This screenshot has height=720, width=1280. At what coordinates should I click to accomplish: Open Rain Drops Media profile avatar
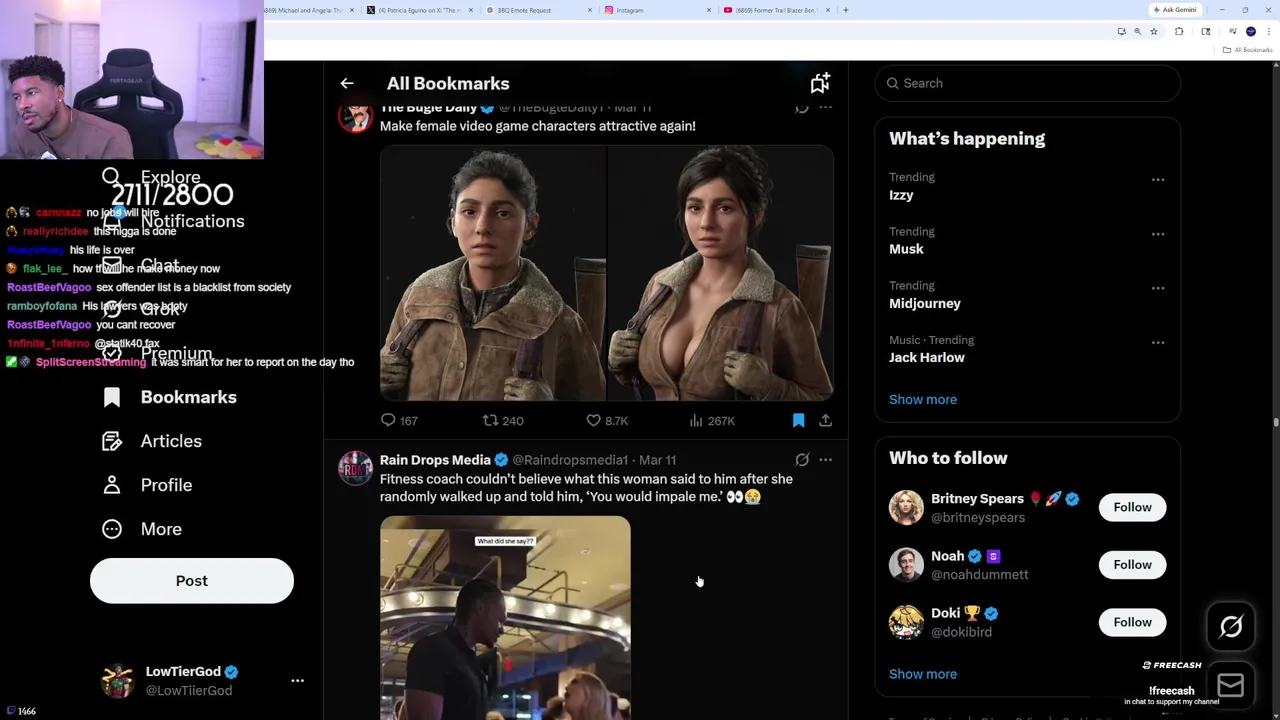pyautogui.click(x=355, y=468)
